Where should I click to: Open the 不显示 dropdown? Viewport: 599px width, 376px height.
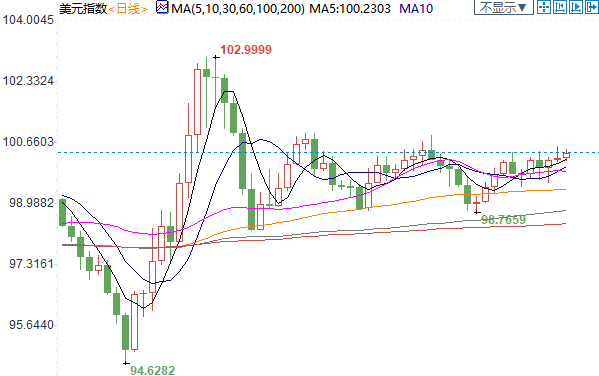point(503,7)
